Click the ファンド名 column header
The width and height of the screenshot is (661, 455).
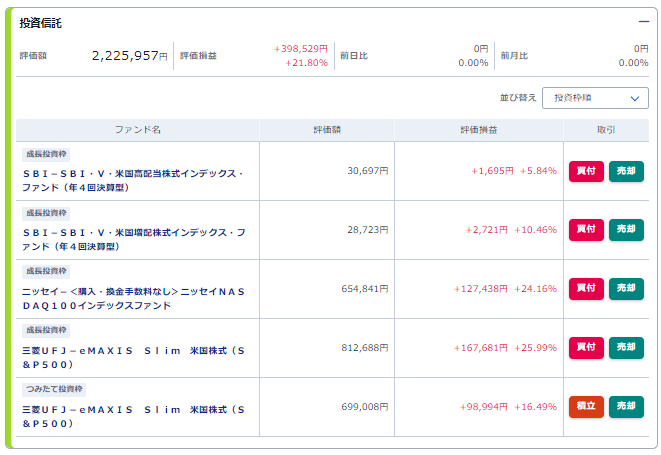(x=137, y=130)
